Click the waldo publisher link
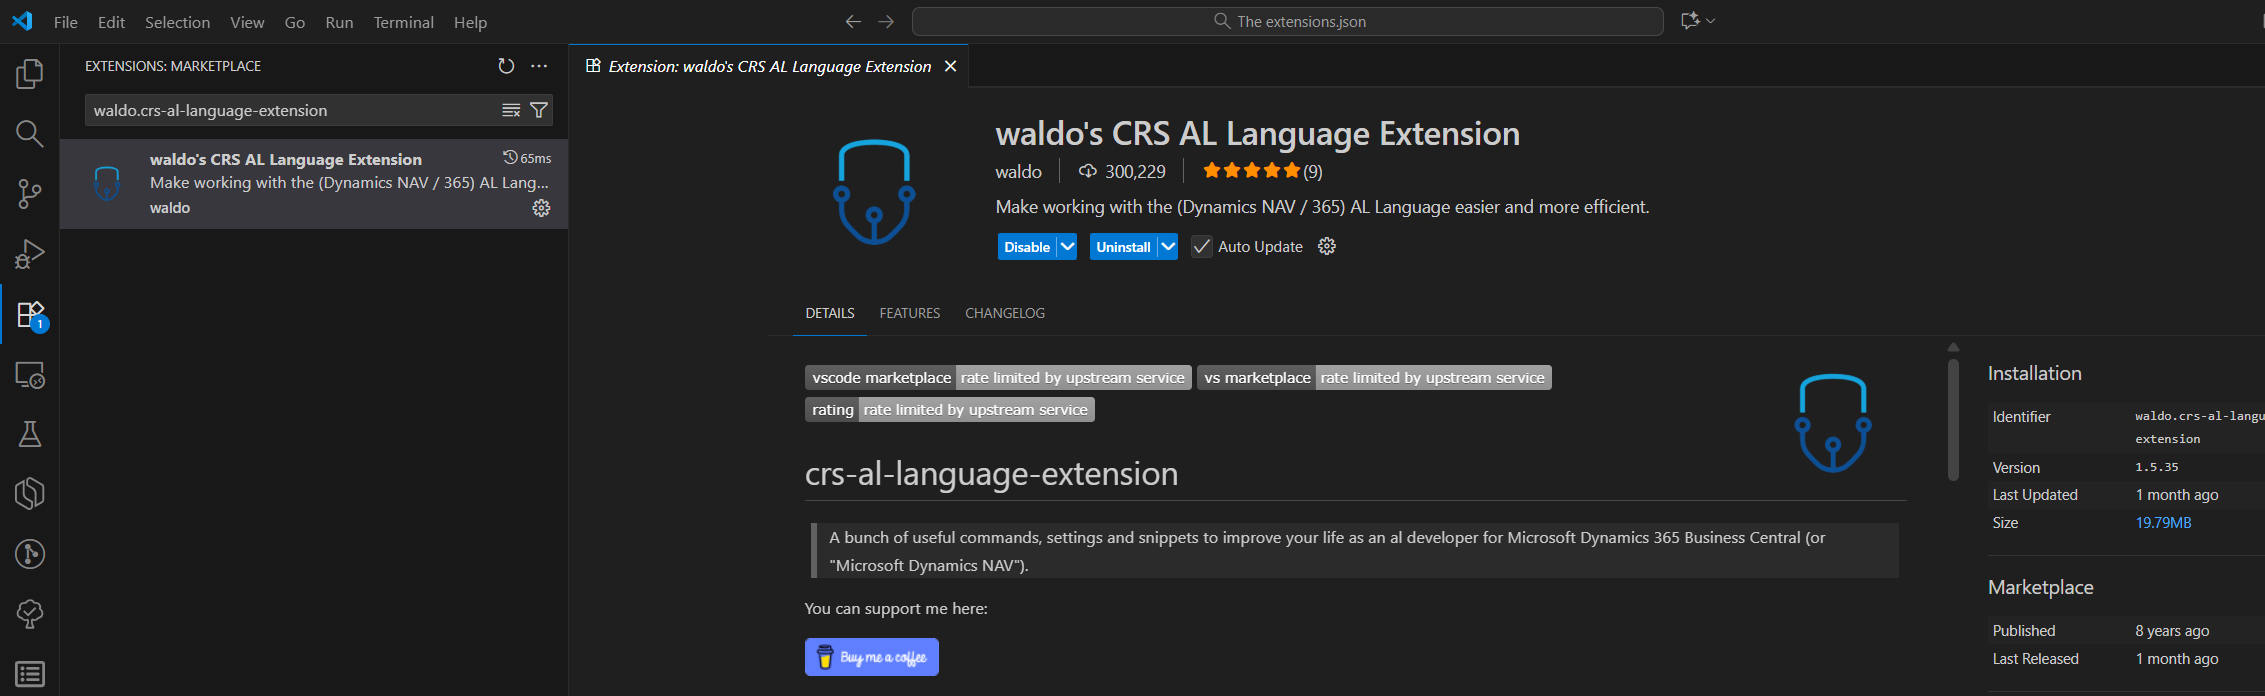2265x696 pixels. click(x=1018, y=172)
